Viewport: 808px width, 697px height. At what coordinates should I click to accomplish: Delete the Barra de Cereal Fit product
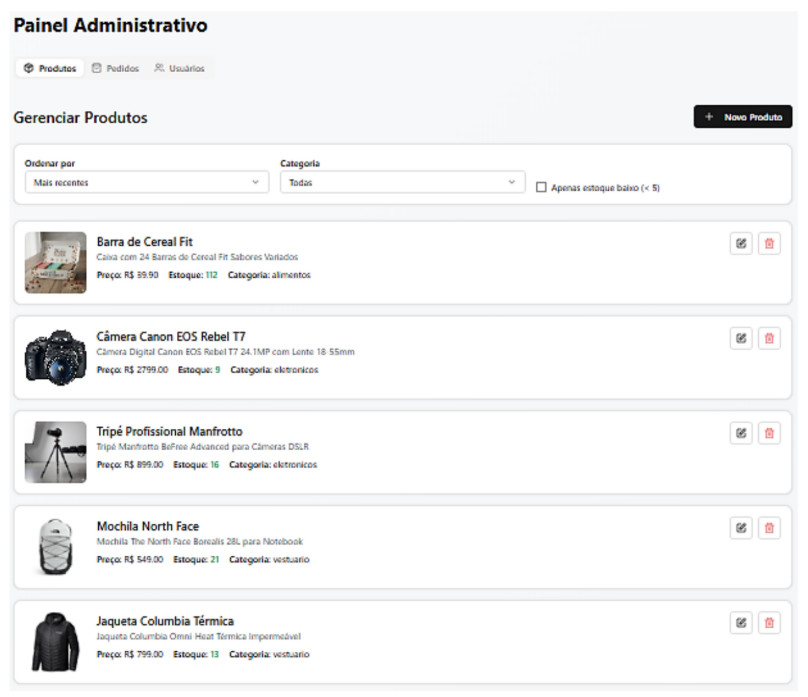pyautogui.click(x=769, y=243)
